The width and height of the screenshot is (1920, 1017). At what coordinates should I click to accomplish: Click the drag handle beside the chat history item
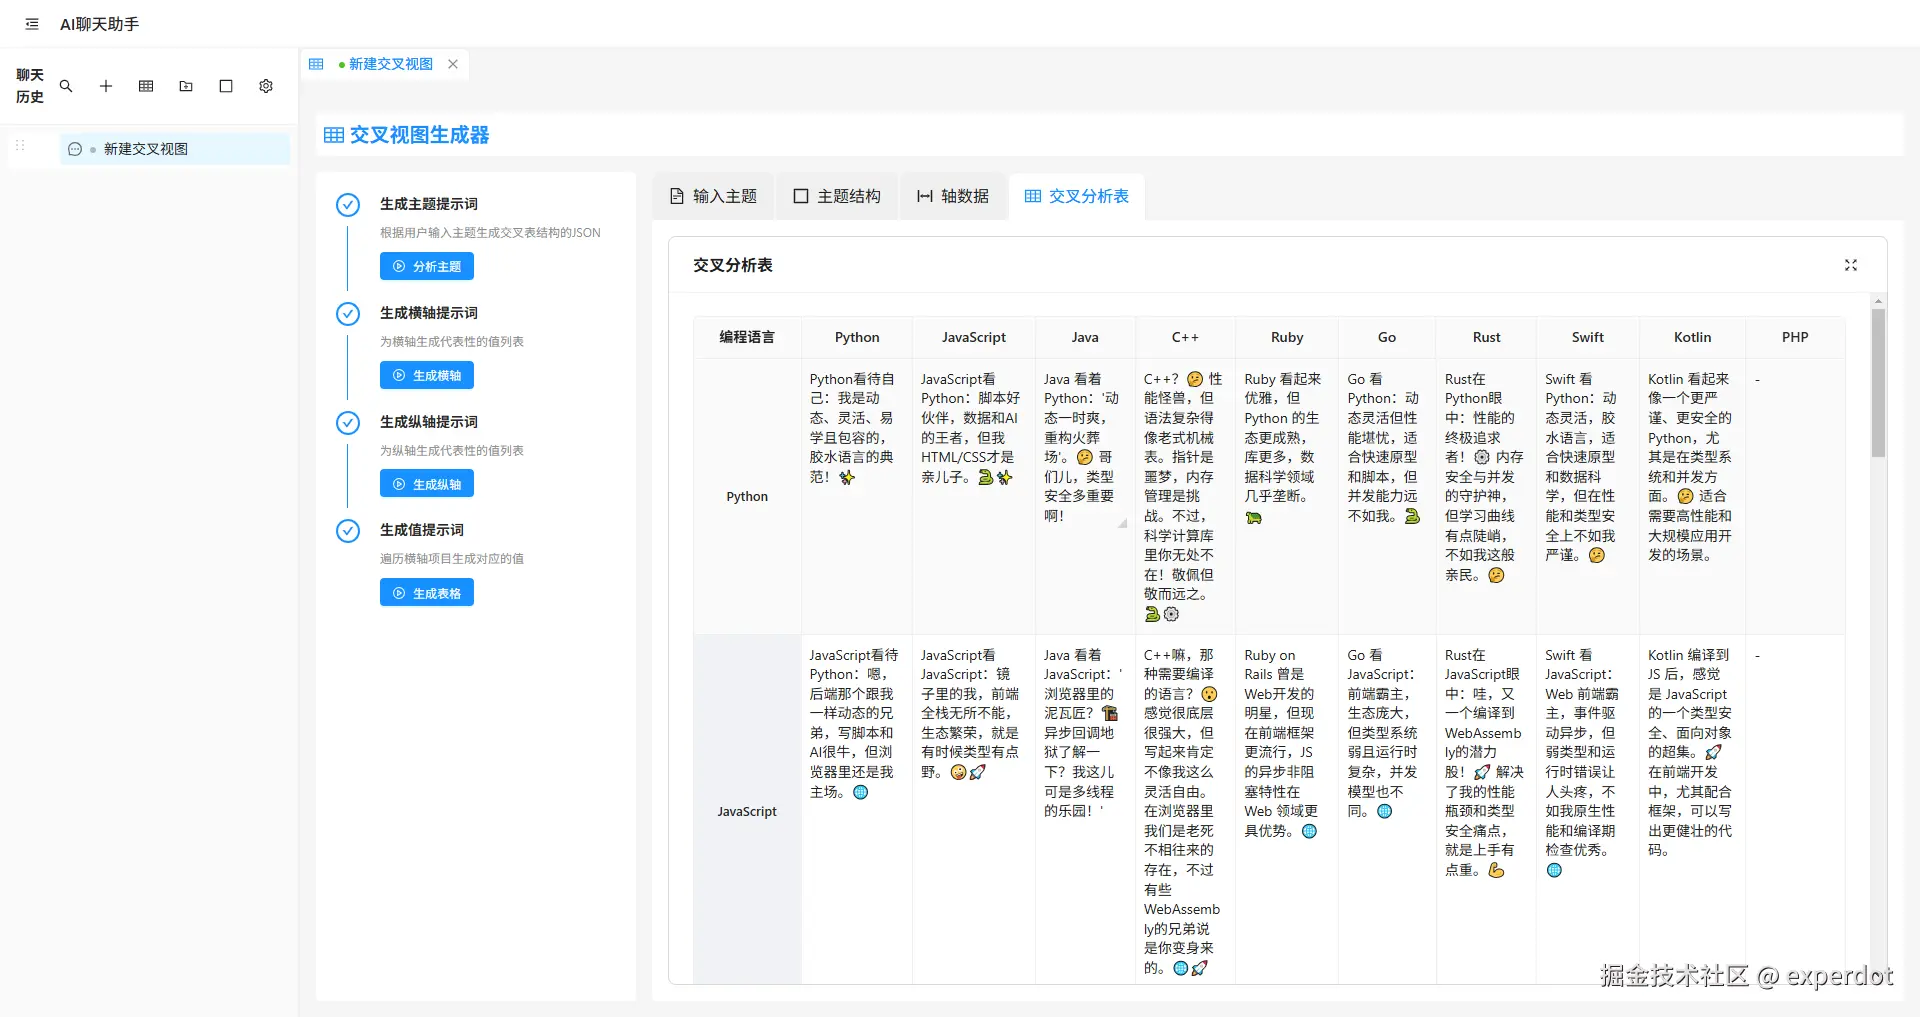pyautogui.click(x=19, y=146)
